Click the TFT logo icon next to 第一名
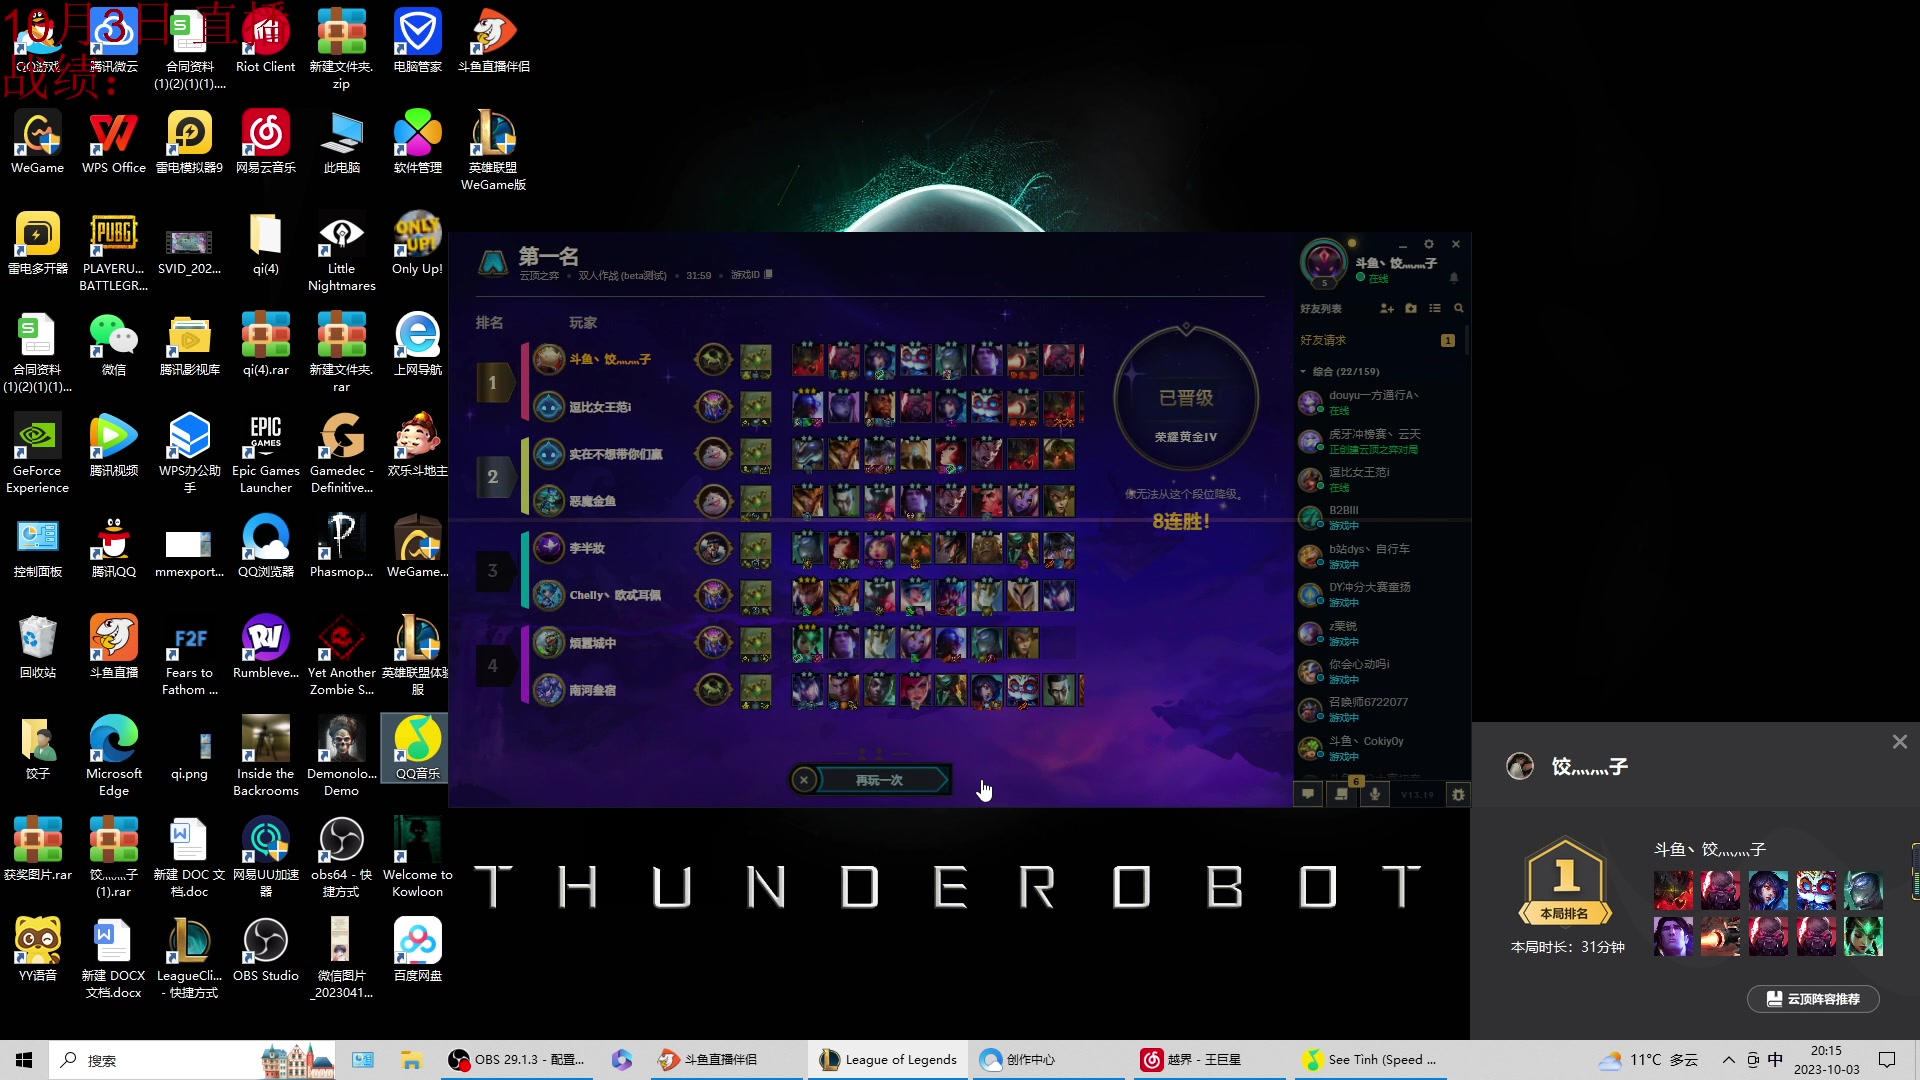The width and height of the screenshot is (1920, 1080). [x=493, y=263]
